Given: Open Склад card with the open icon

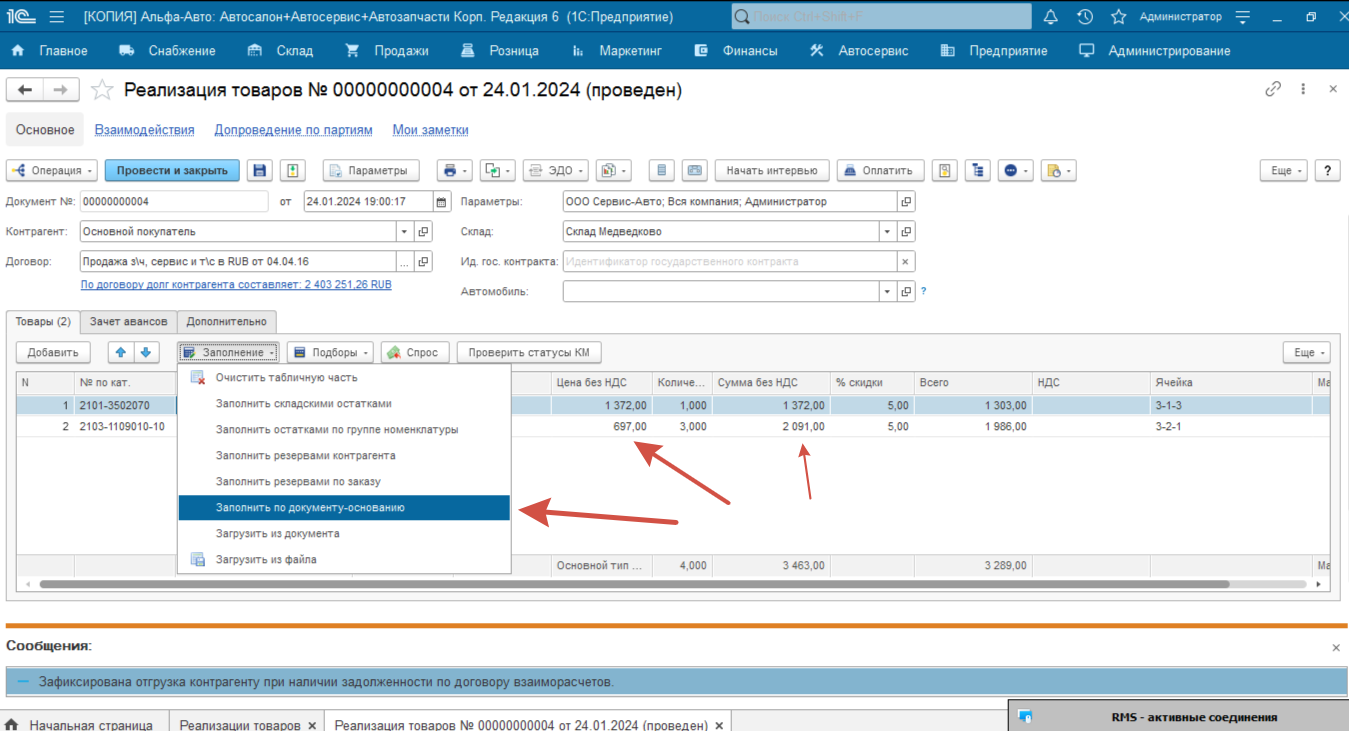Looking at the screenshot, I should click(906, 232).
